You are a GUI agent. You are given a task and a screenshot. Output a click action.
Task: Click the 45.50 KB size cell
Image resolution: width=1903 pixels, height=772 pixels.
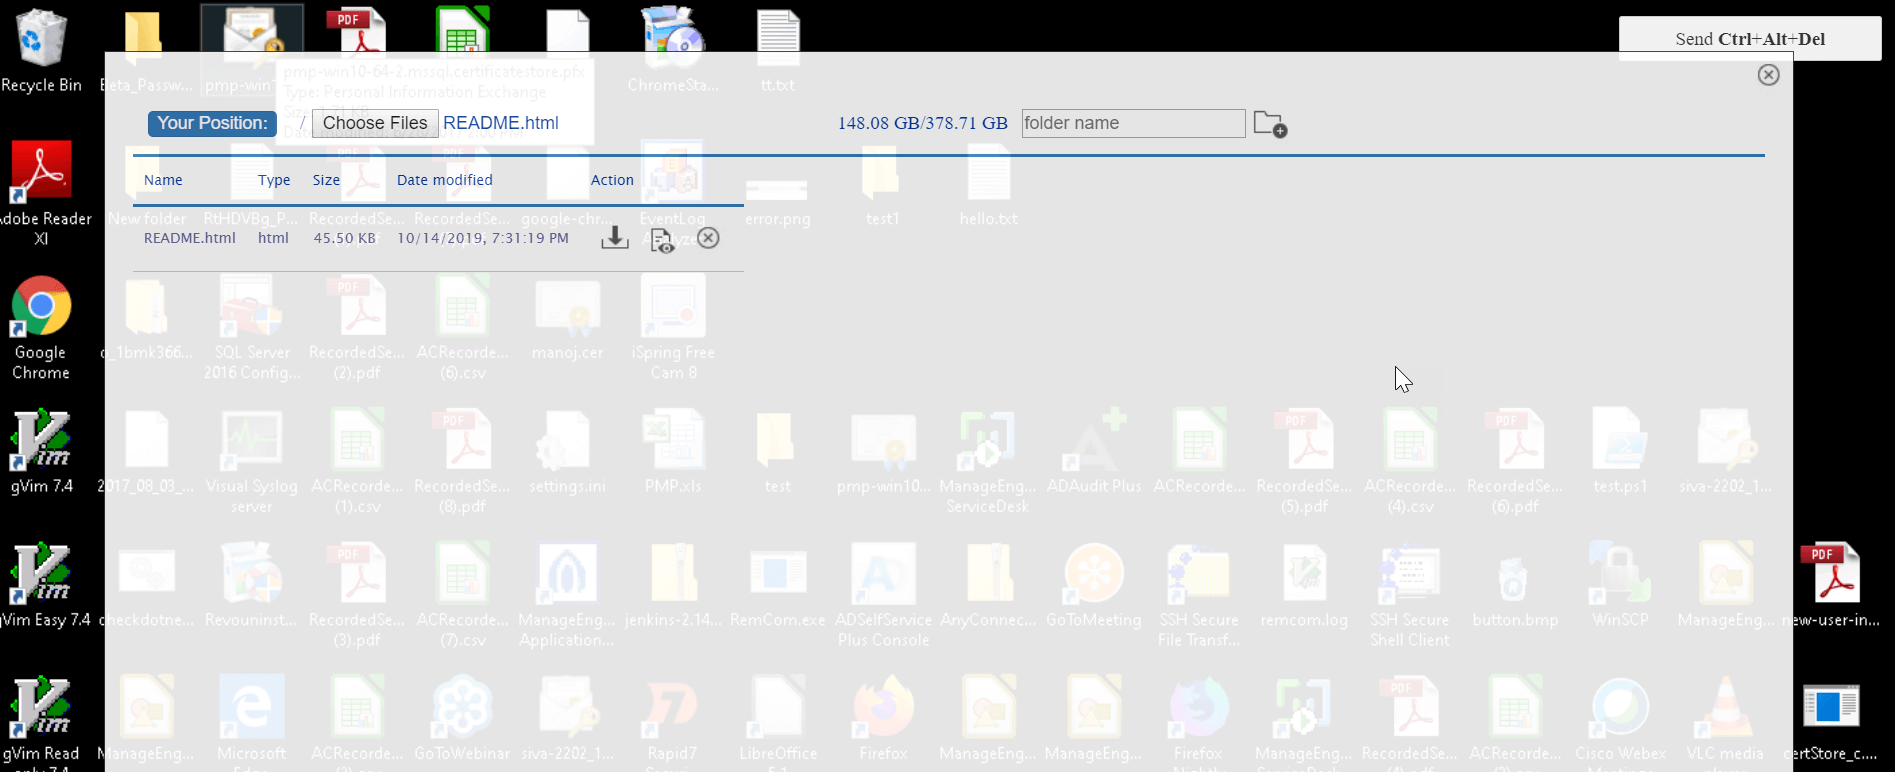coord(345,238)
